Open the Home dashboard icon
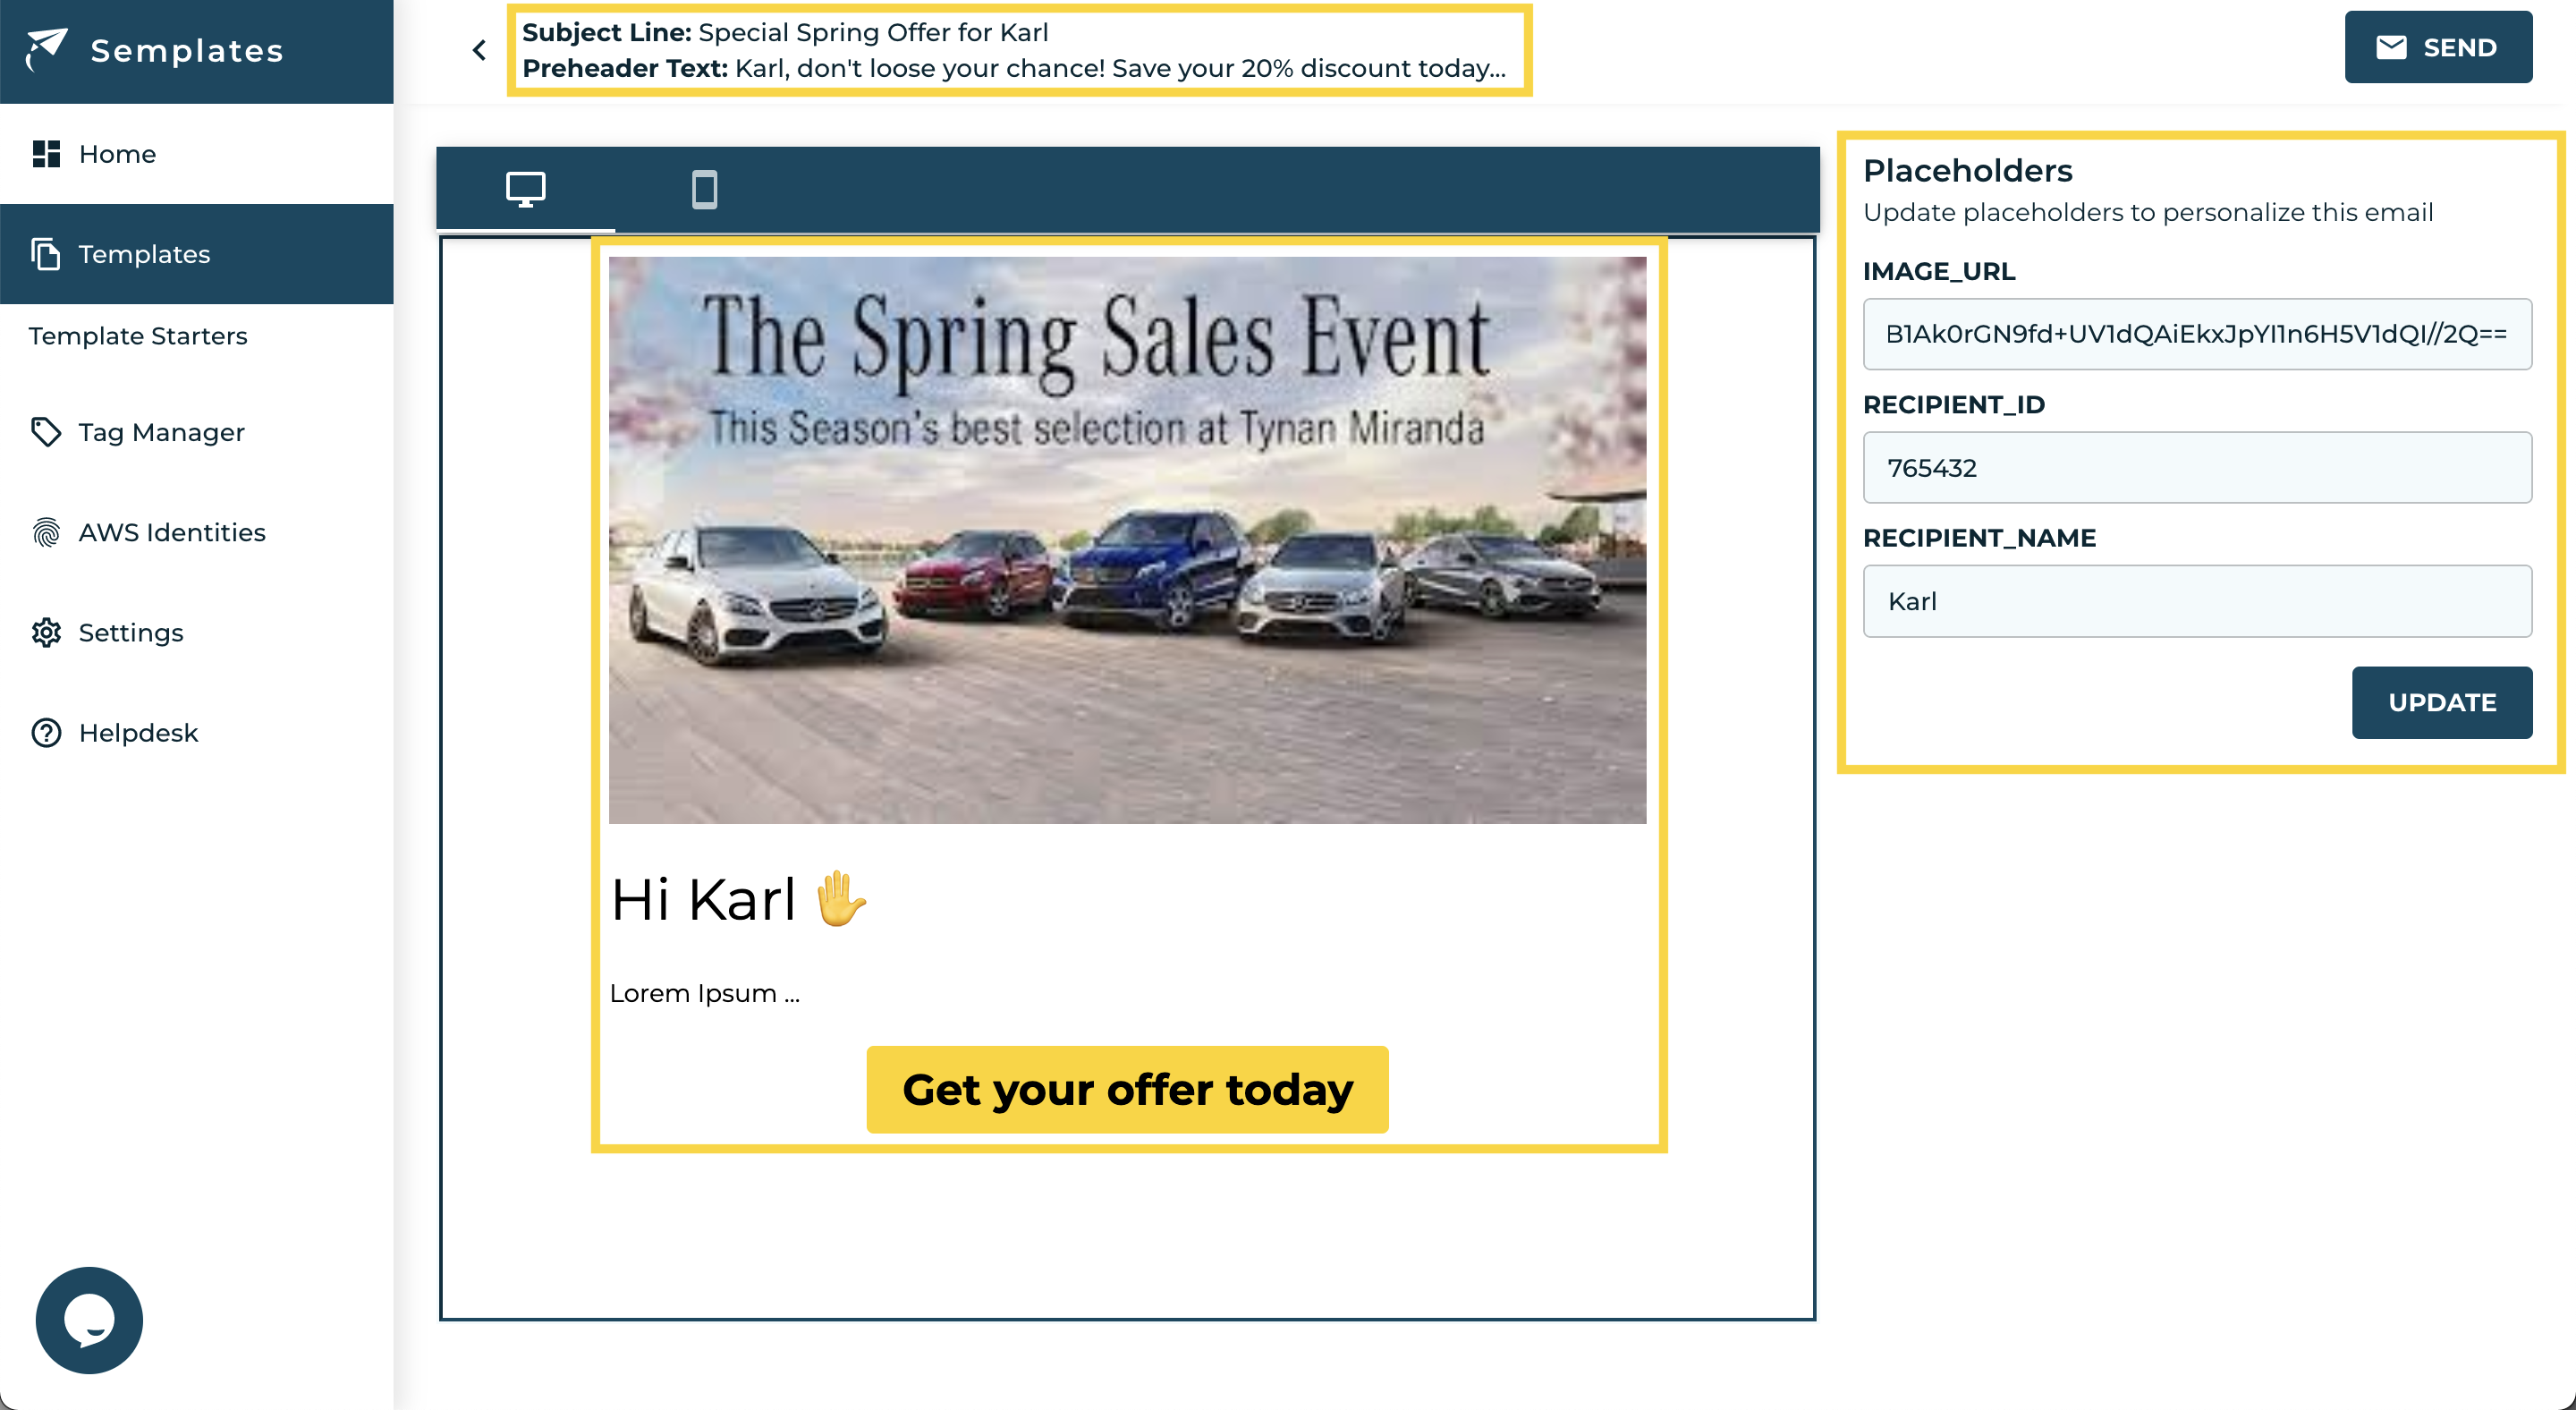The width and height of the screenshot is (2576, 1410). coord(46,154)
